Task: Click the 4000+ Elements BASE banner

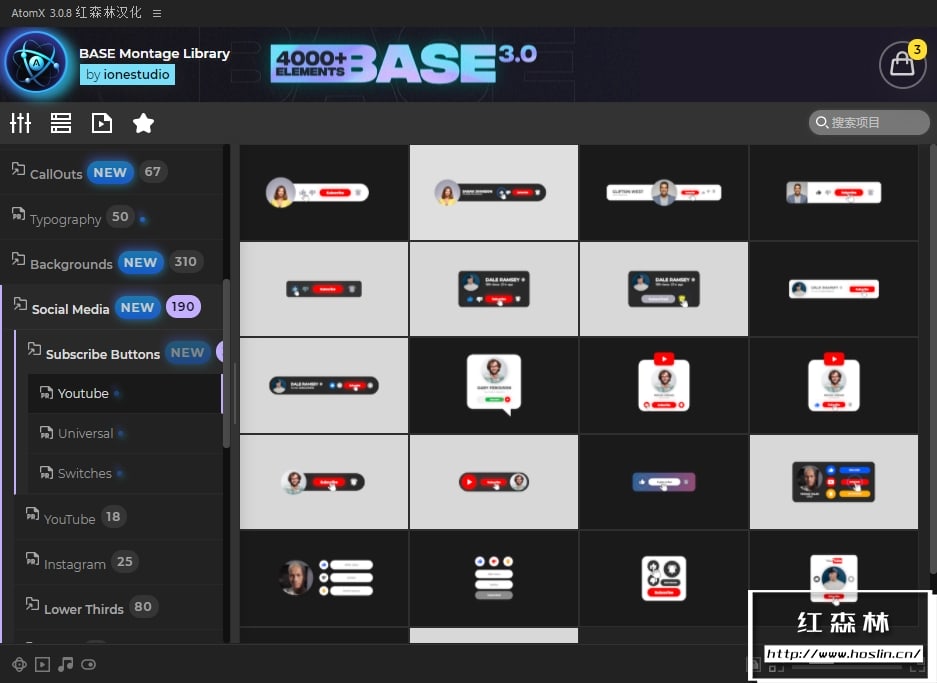Action: [403, 63]
